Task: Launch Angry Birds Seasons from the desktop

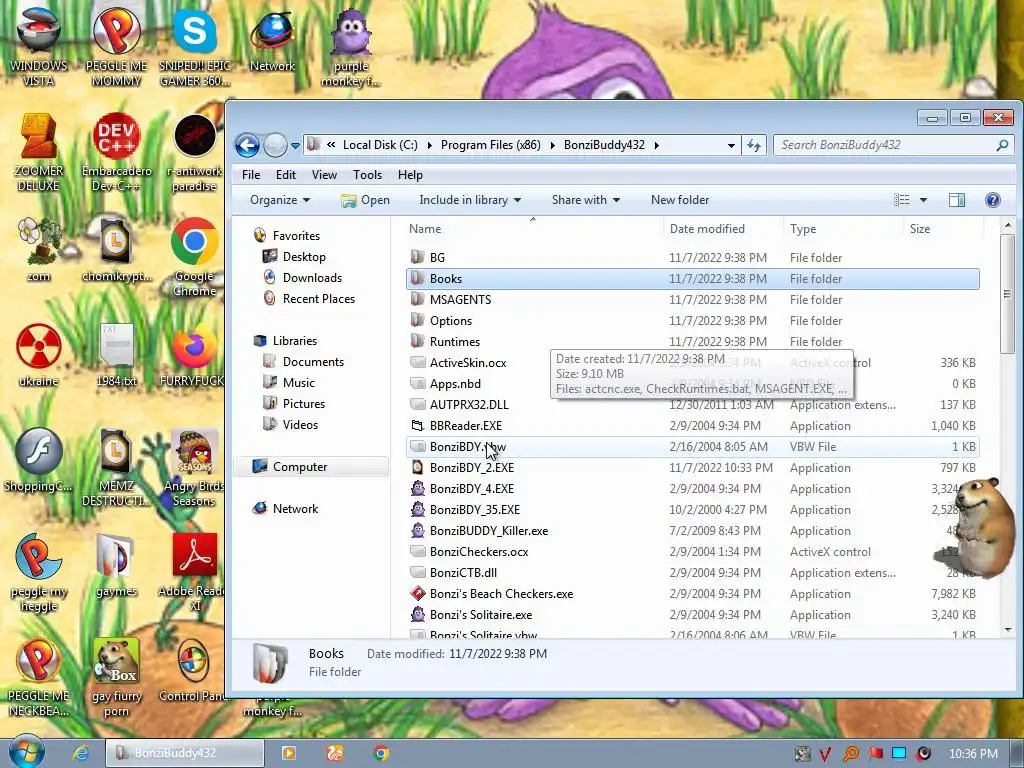Action: [x=195, y=466]
